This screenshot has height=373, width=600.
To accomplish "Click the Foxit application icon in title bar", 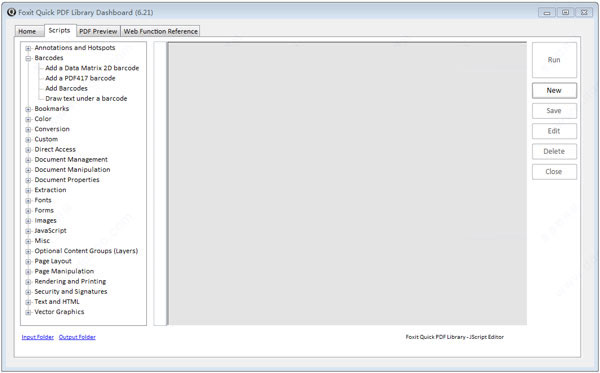I will point(11,12).
